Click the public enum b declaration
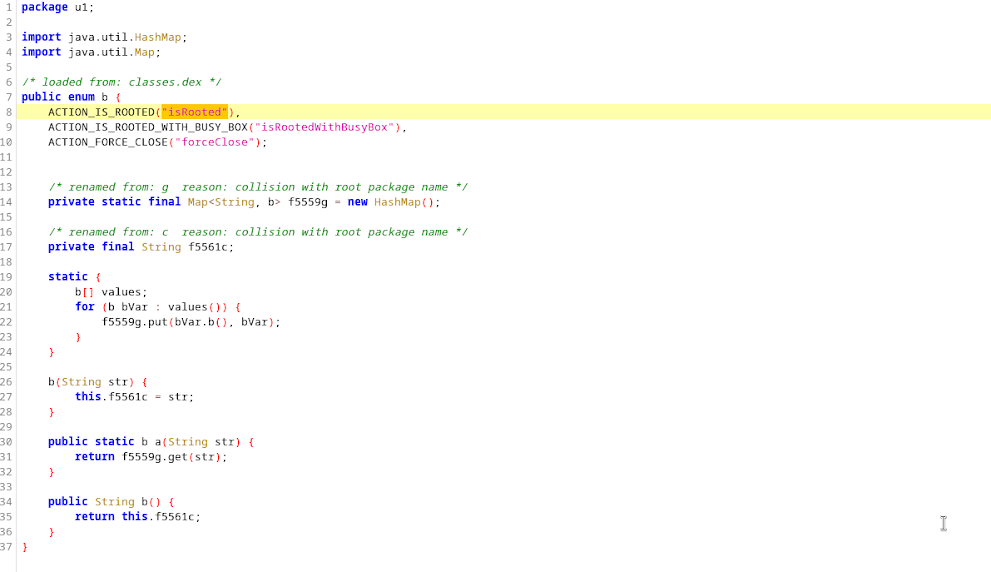Image resolution: width=991 pixels, height=572 pixels. [71, 97]
